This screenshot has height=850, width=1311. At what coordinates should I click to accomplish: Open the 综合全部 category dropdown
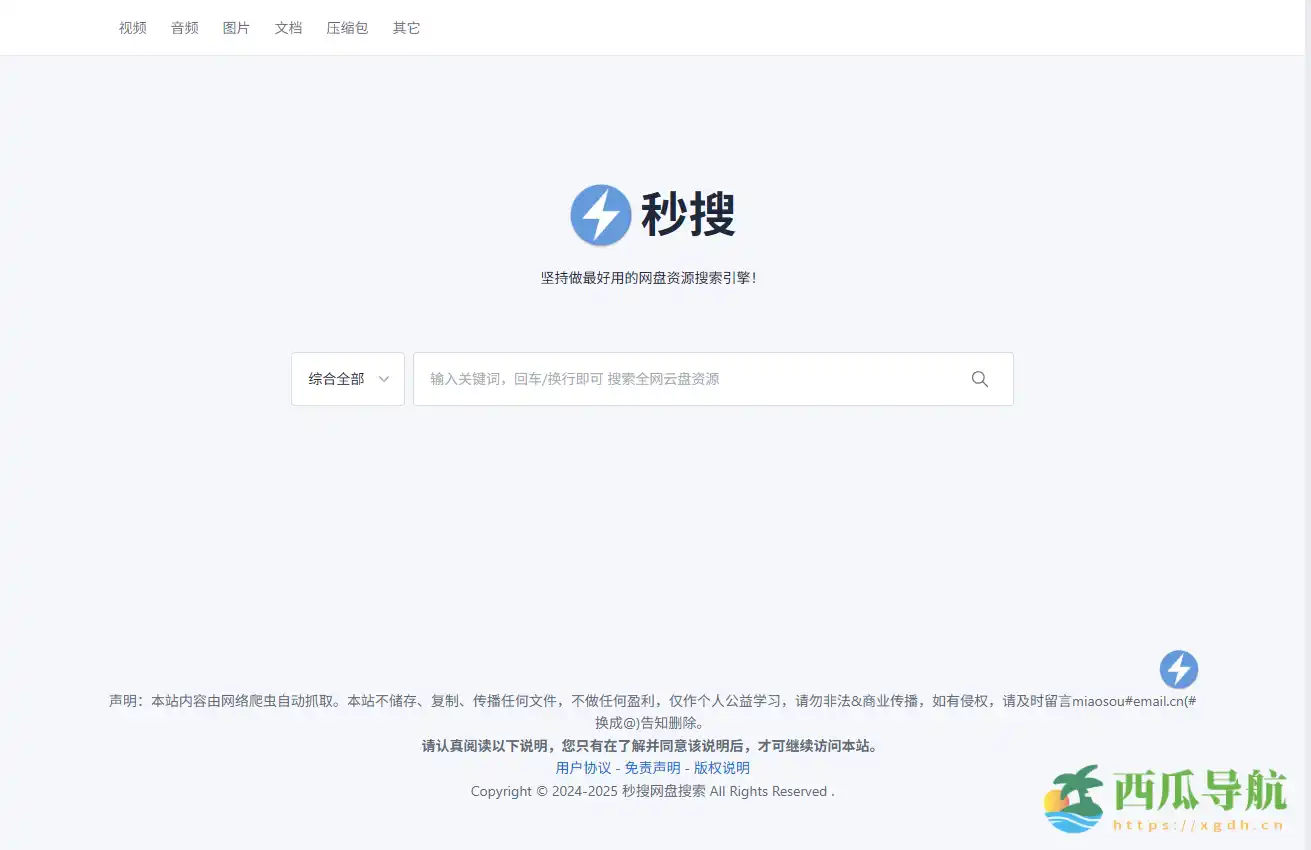tap(340, 379)
